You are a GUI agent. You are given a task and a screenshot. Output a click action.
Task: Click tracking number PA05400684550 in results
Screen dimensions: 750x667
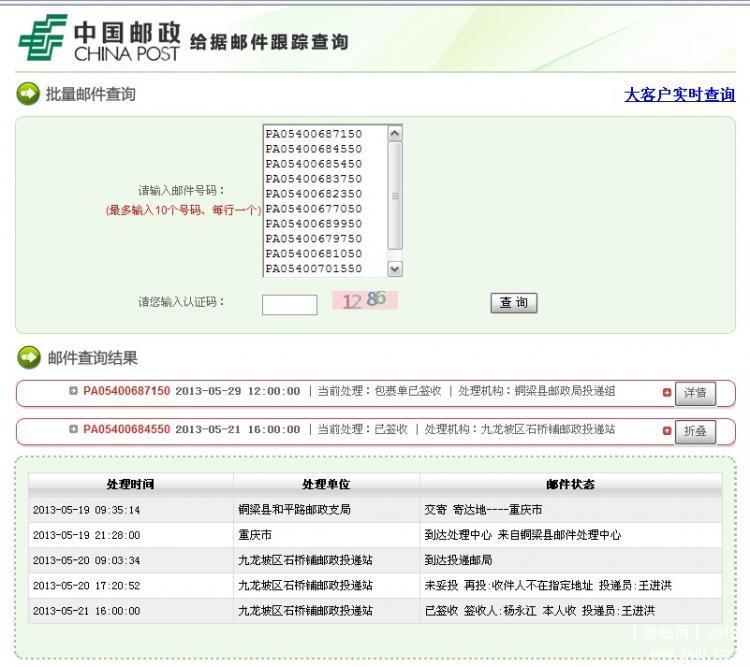click(127, 429)
